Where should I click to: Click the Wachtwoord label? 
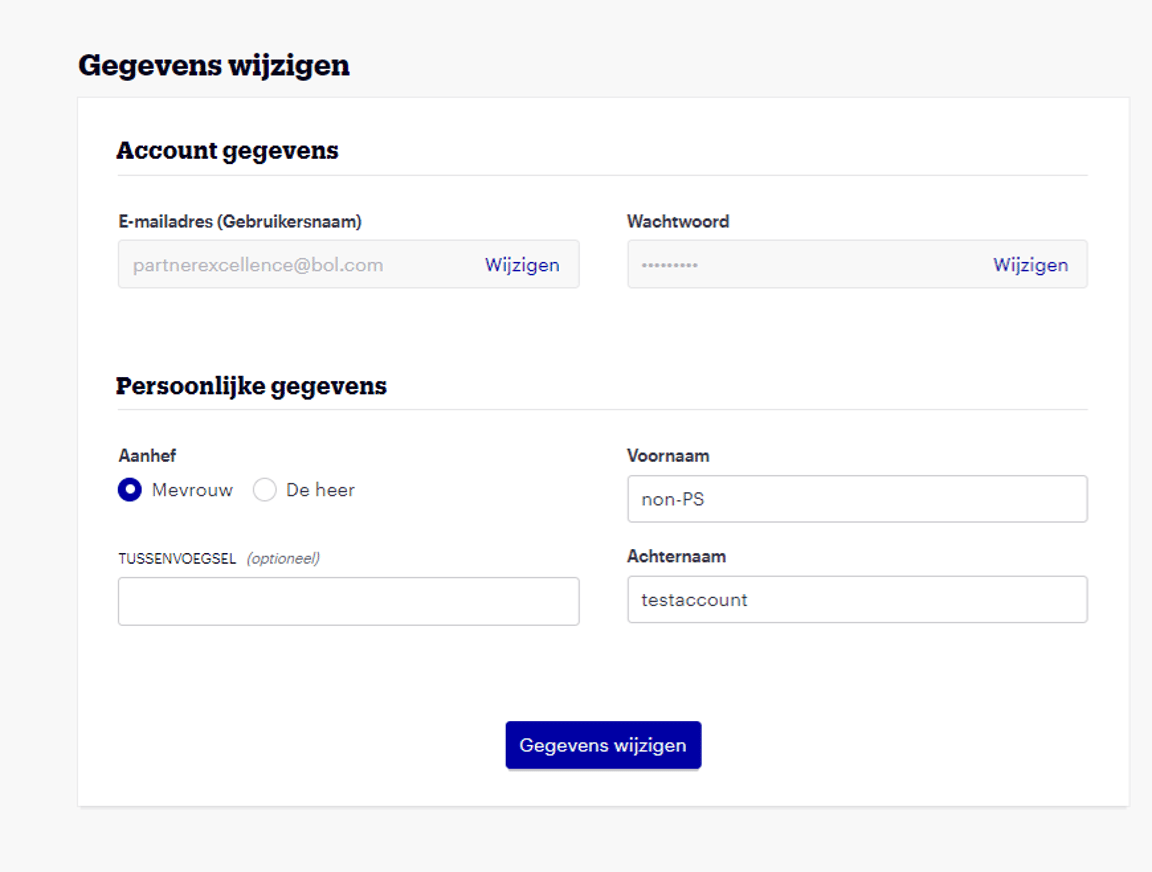[677, 222]
